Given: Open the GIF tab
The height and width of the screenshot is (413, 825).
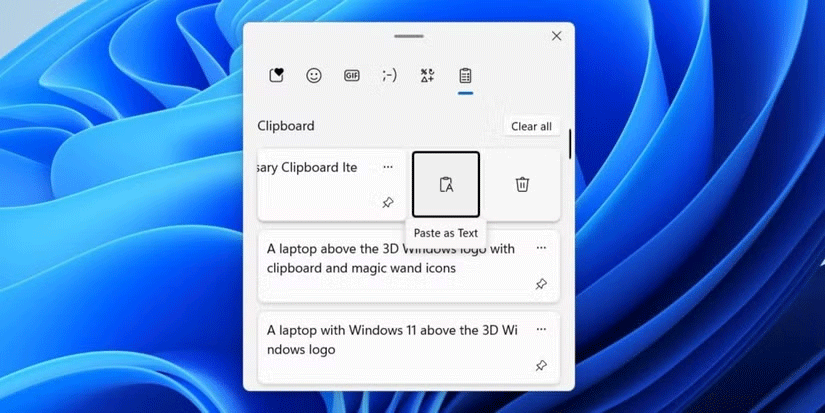Looking at the screenshot, I should 351,76.
